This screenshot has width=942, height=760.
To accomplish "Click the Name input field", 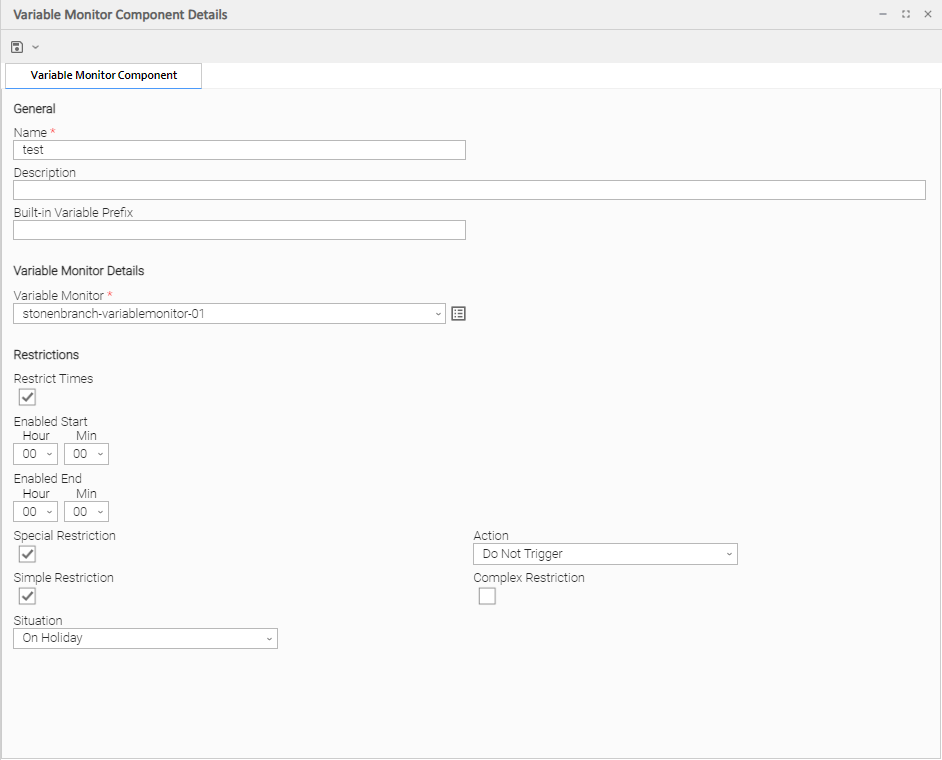I will click(239, 150).
